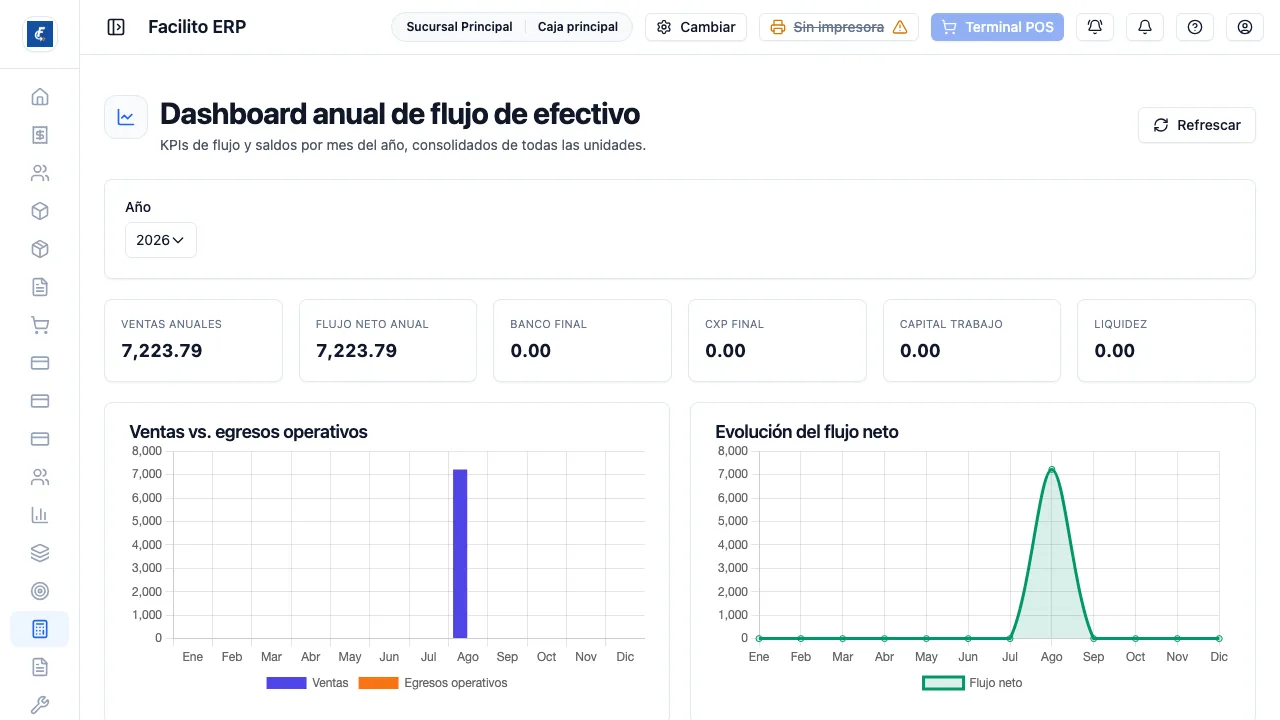The width and height of the screenshot is (1280, 720).
Task: Open the Año dropdown showing 2026
Action: click(161, 240)
